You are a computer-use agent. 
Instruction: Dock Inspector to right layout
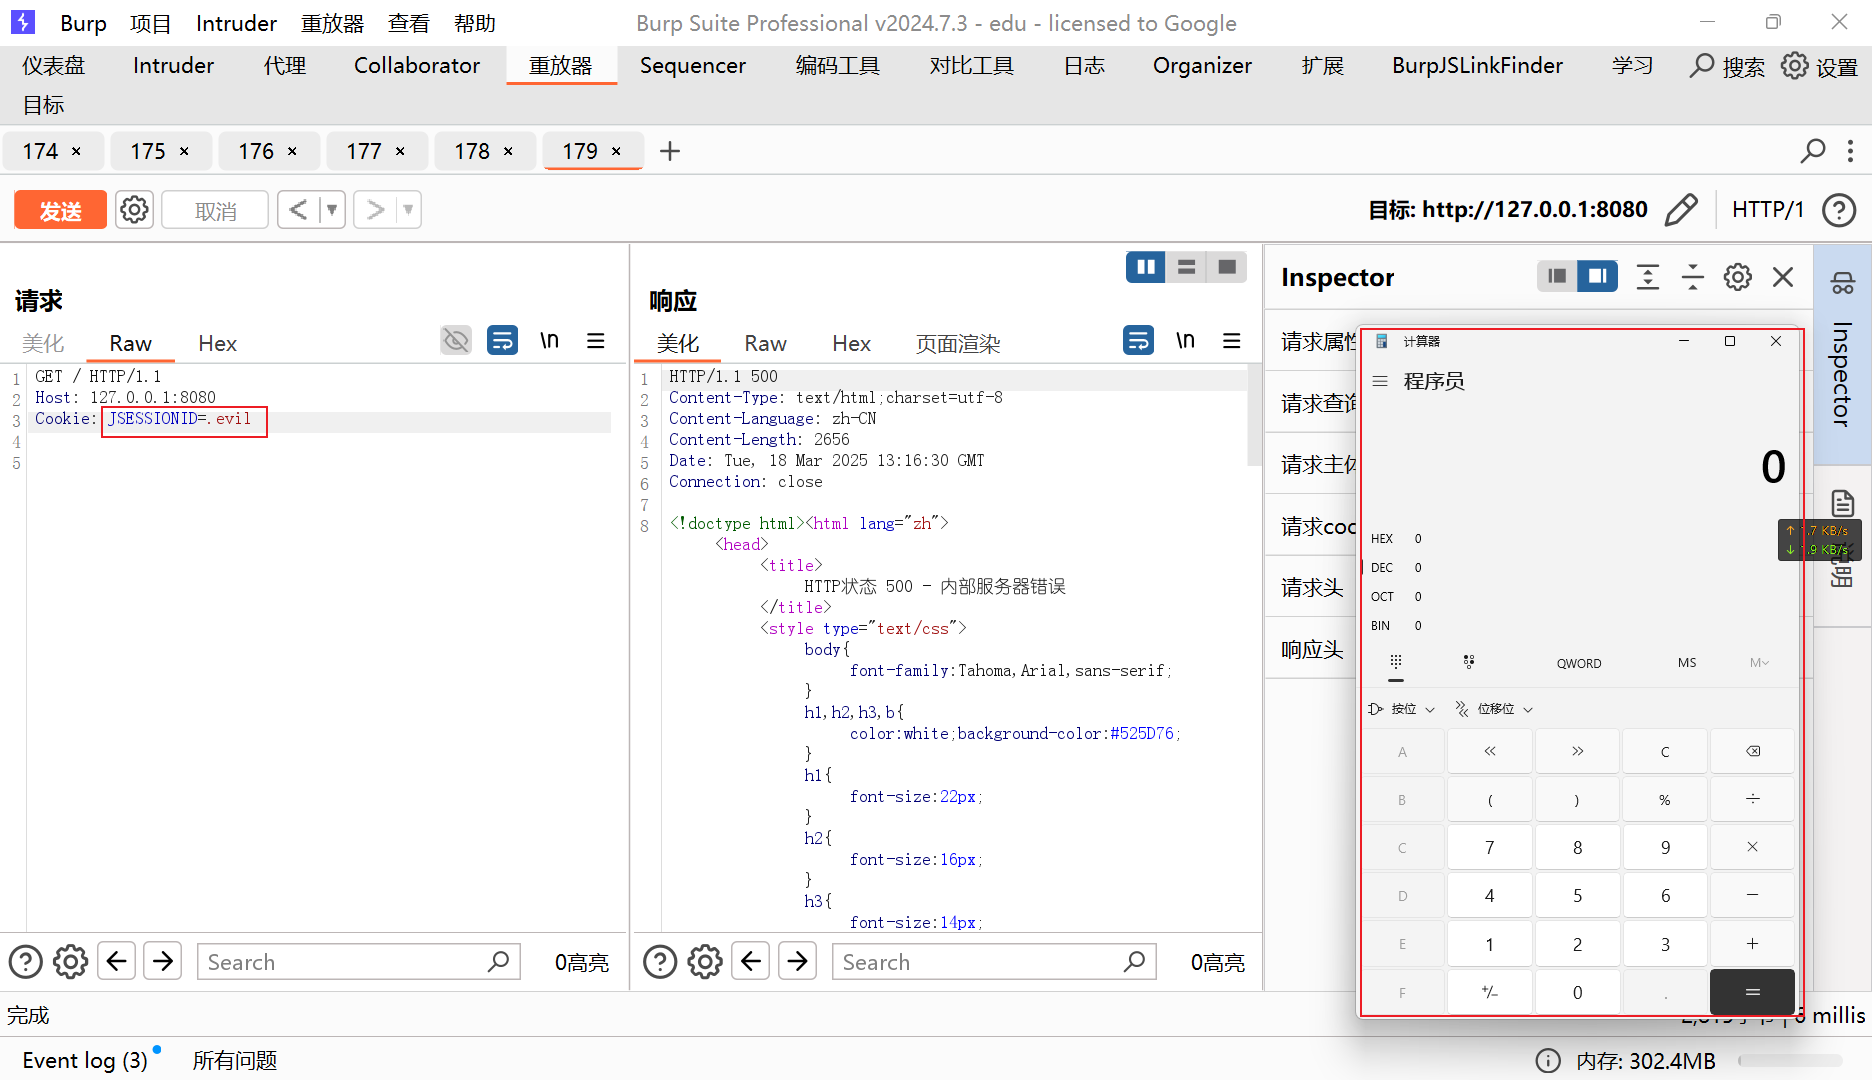click(x=1598, y=277)
